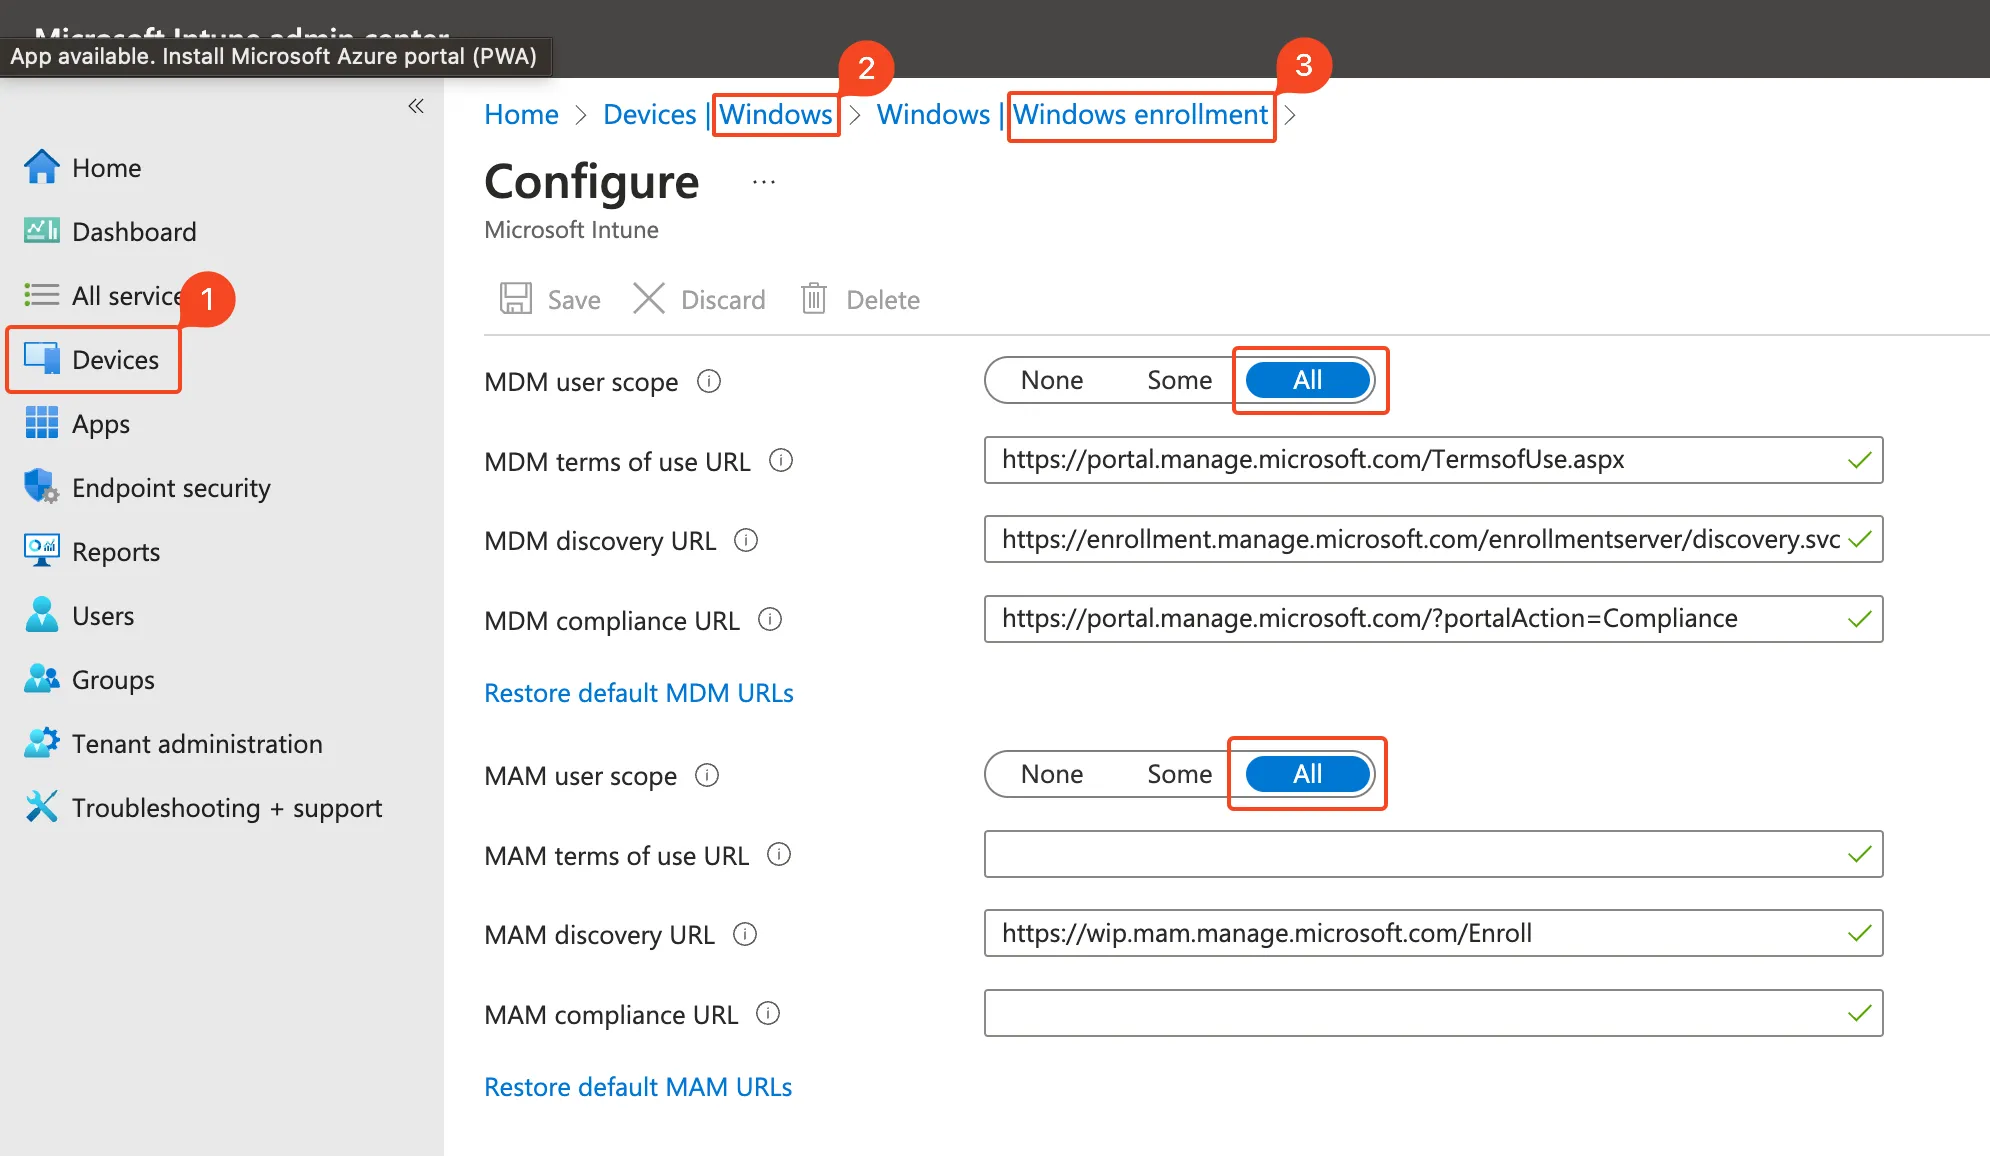Image resolution: width=1990 pixels, height=1156 pixels.
Task: Click the Apps grid icon
Action: coord(41,423)
